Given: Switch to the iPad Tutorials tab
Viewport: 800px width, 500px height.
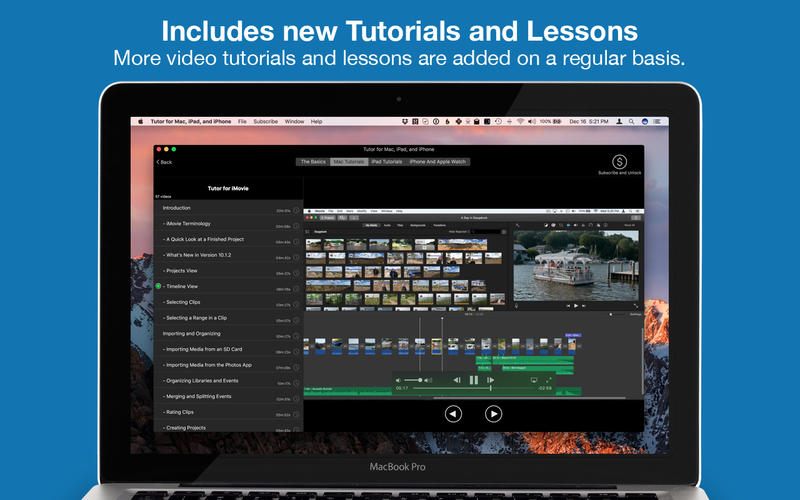Looking at the screenshot, I should point(386,161).
